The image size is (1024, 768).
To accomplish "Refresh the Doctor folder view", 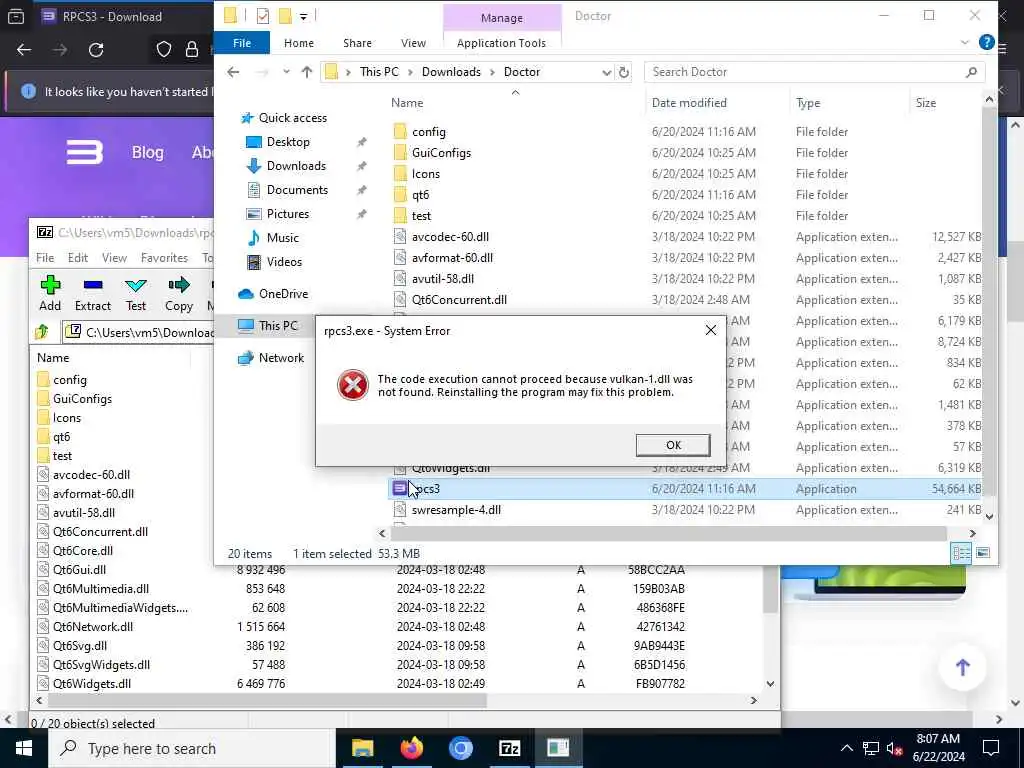I will (624, 72).
